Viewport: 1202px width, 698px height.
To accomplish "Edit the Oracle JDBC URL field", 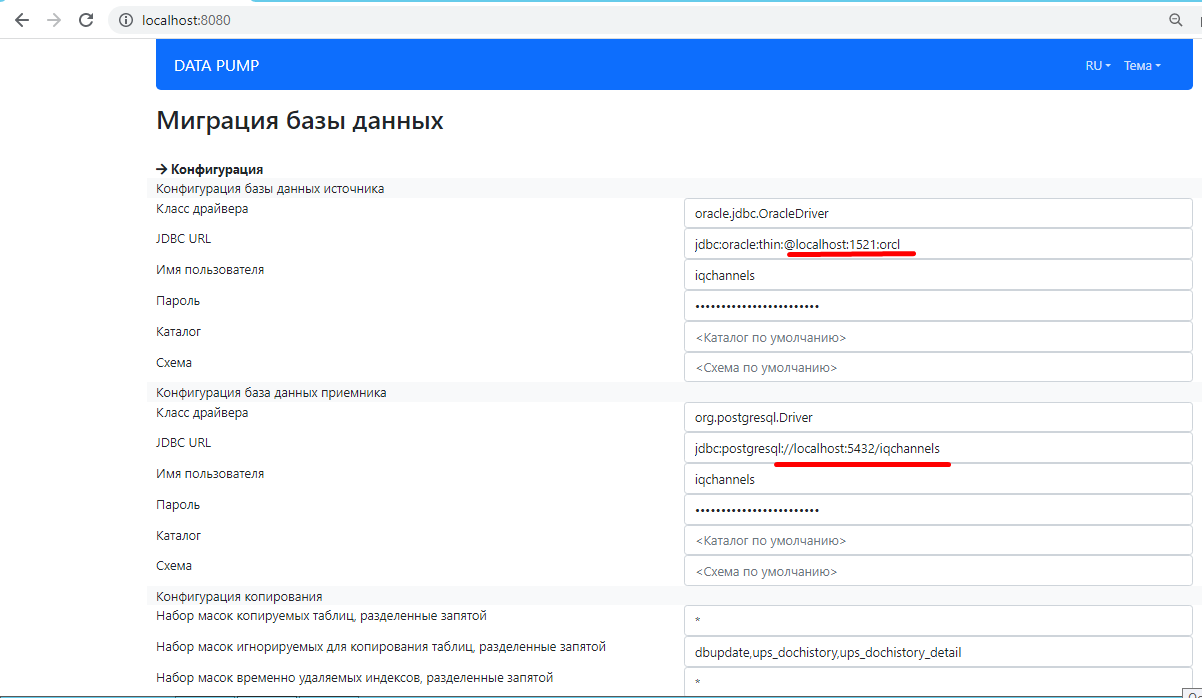I will click(x=938, y=244).
